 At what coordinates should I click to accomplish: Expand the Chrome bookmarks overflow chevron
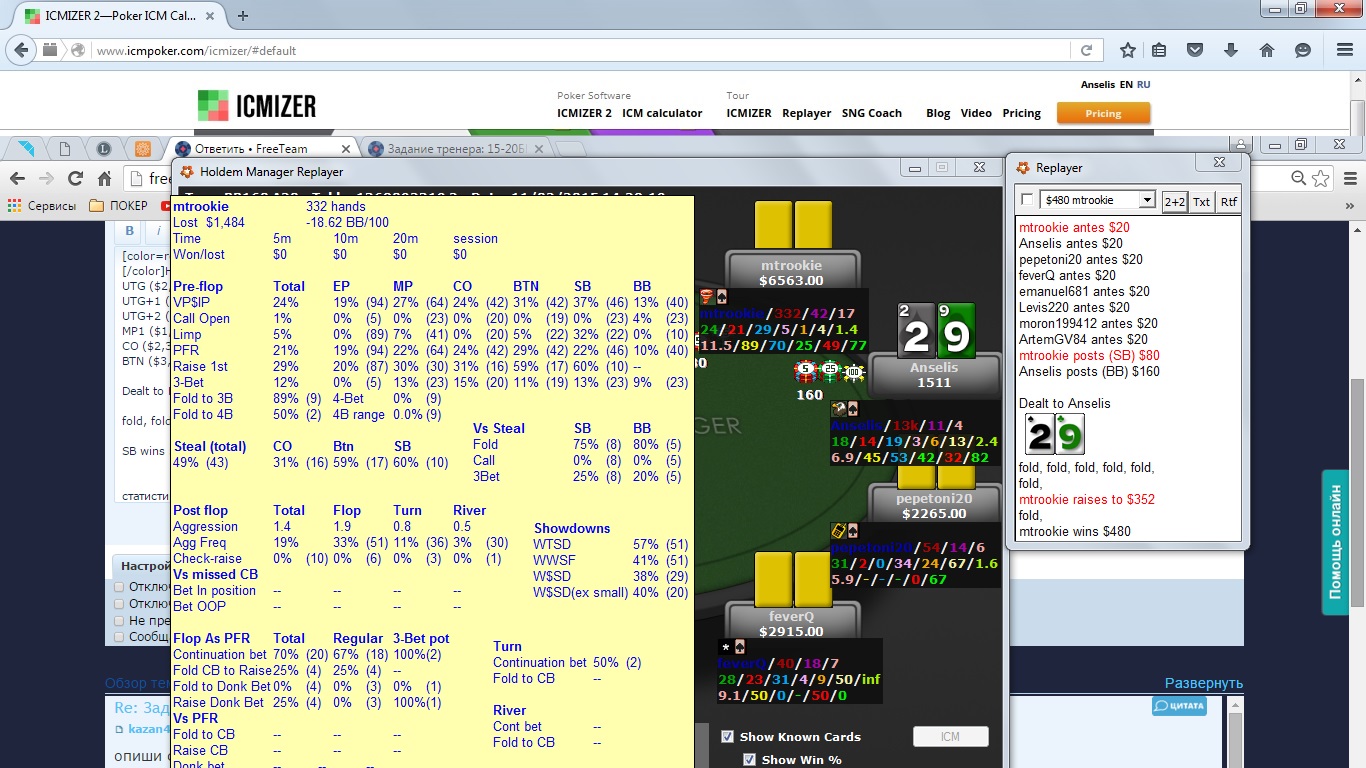pyautogui.click(x=1348, y=206)
